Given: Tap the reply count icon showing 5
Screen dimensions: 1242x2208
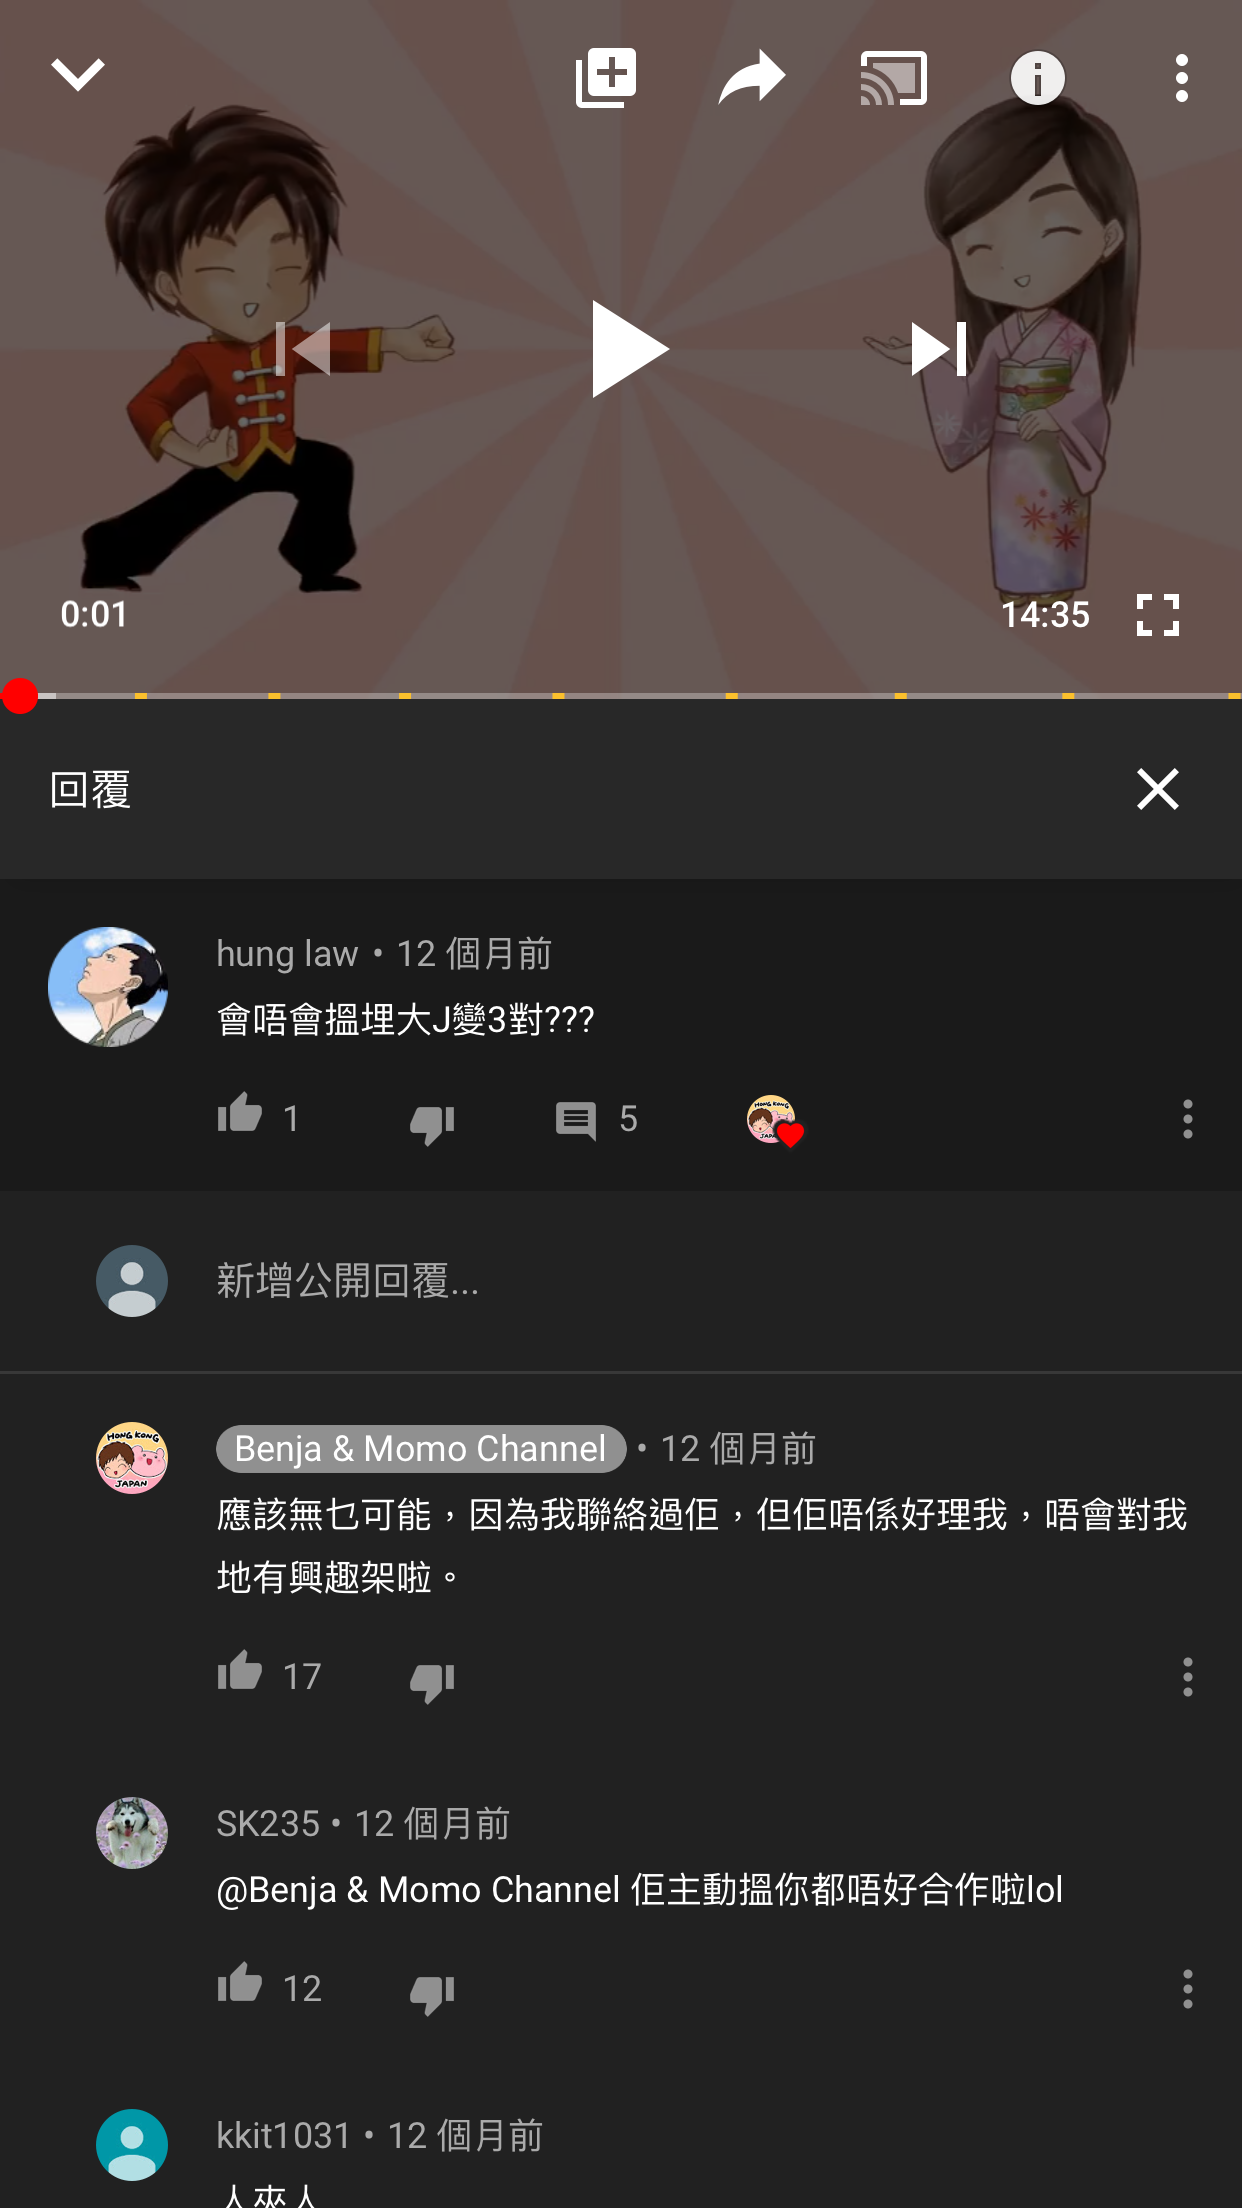Looking at the screenshot, I should click(576, 1120).
